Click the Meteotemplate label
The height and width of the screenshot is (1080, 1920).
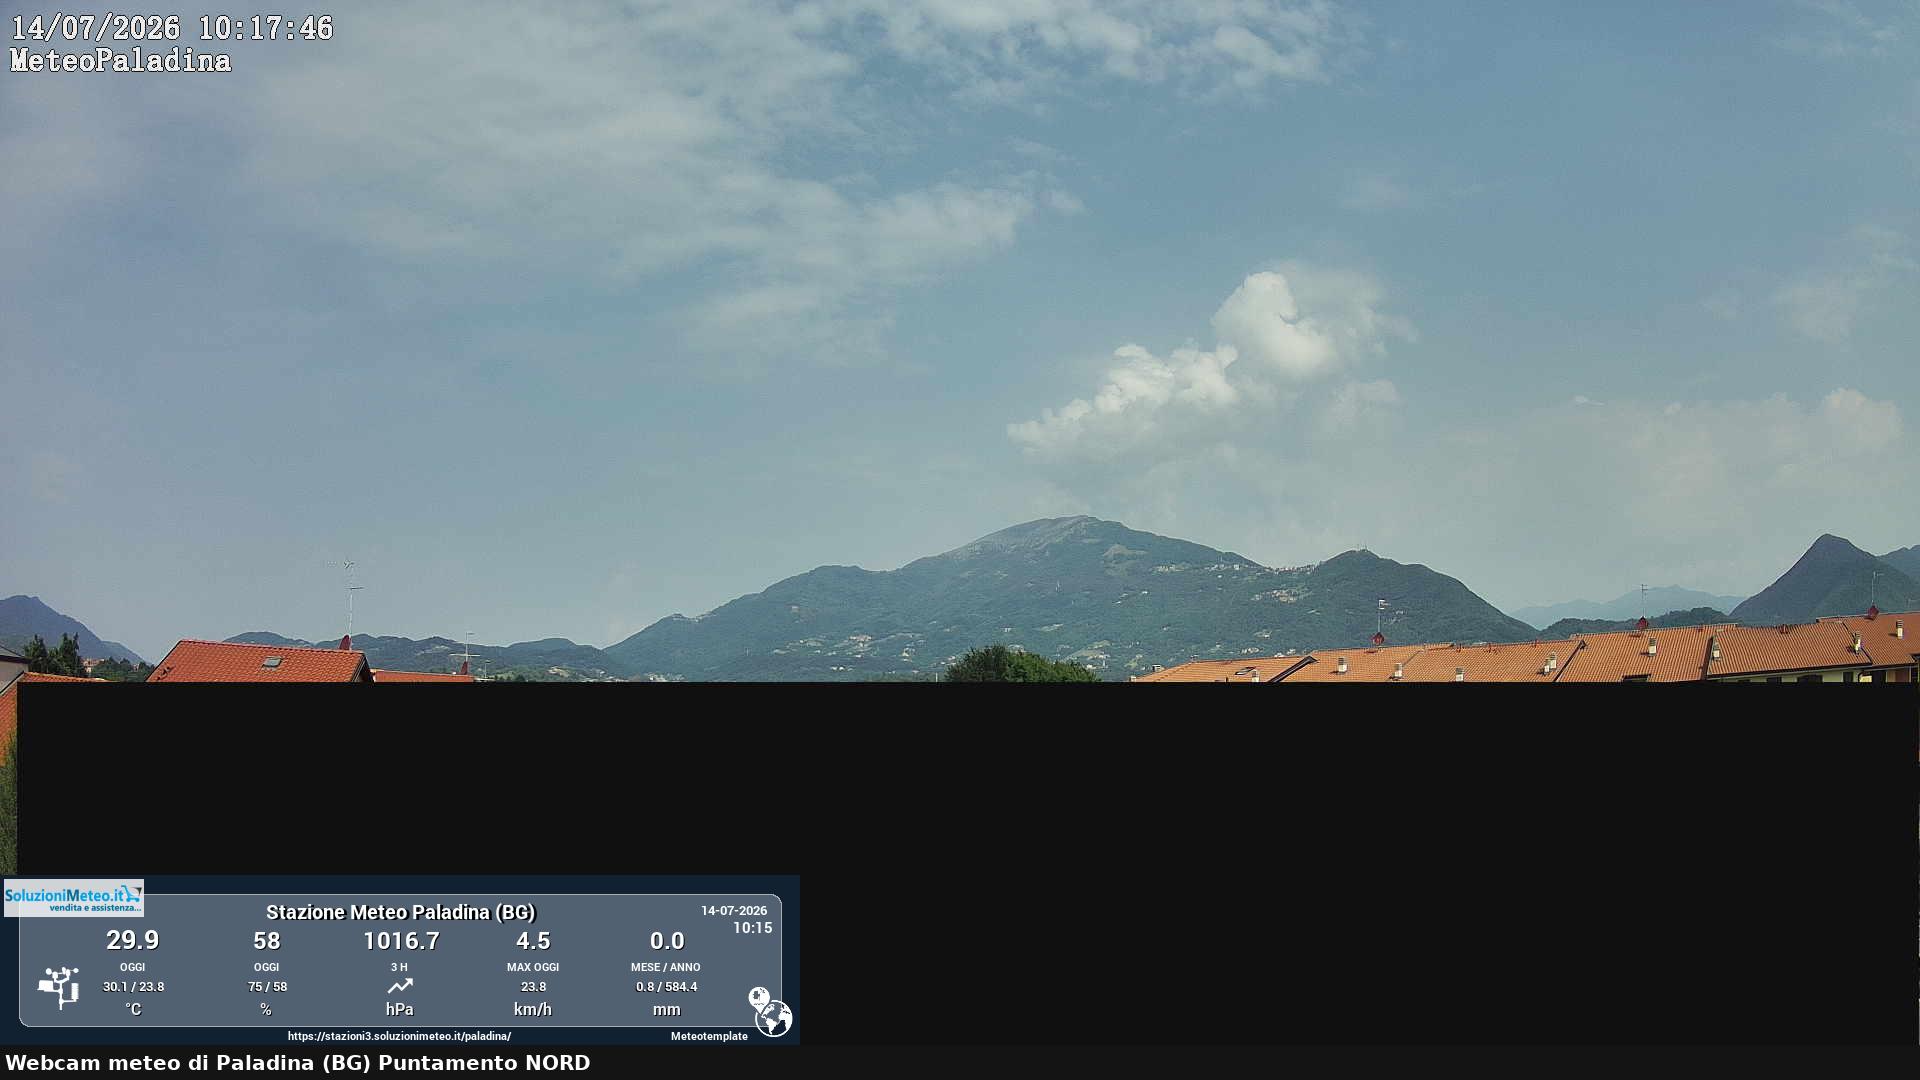[x=709, y=1037]
